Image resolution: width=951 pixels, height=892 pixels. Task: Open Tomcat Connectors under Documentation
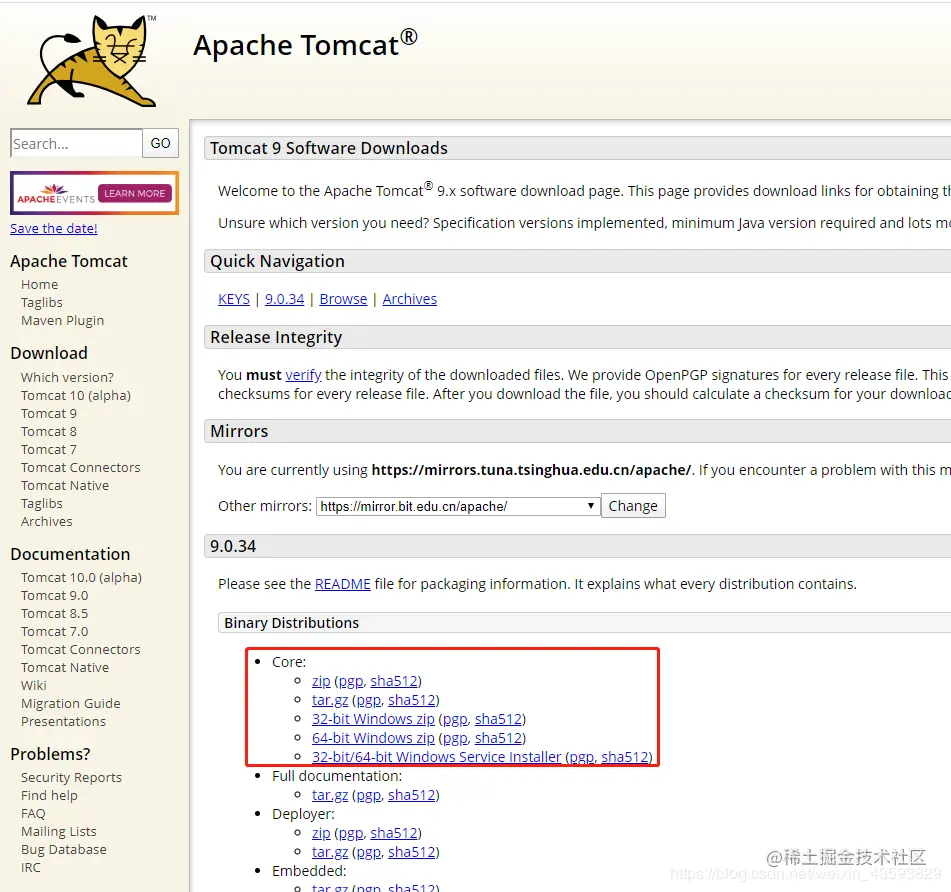click(81, 649)
